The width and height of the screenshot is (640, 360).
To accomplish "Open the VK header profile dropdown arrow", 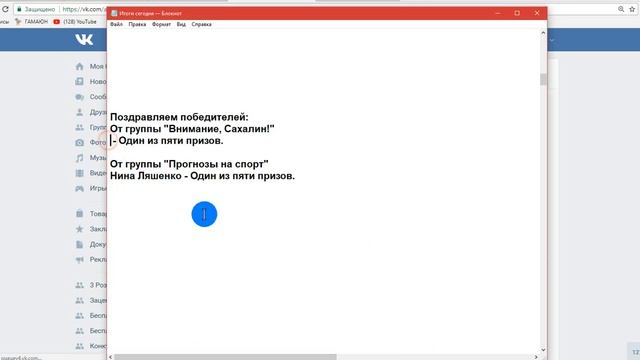I will click(x=552, y=40).
